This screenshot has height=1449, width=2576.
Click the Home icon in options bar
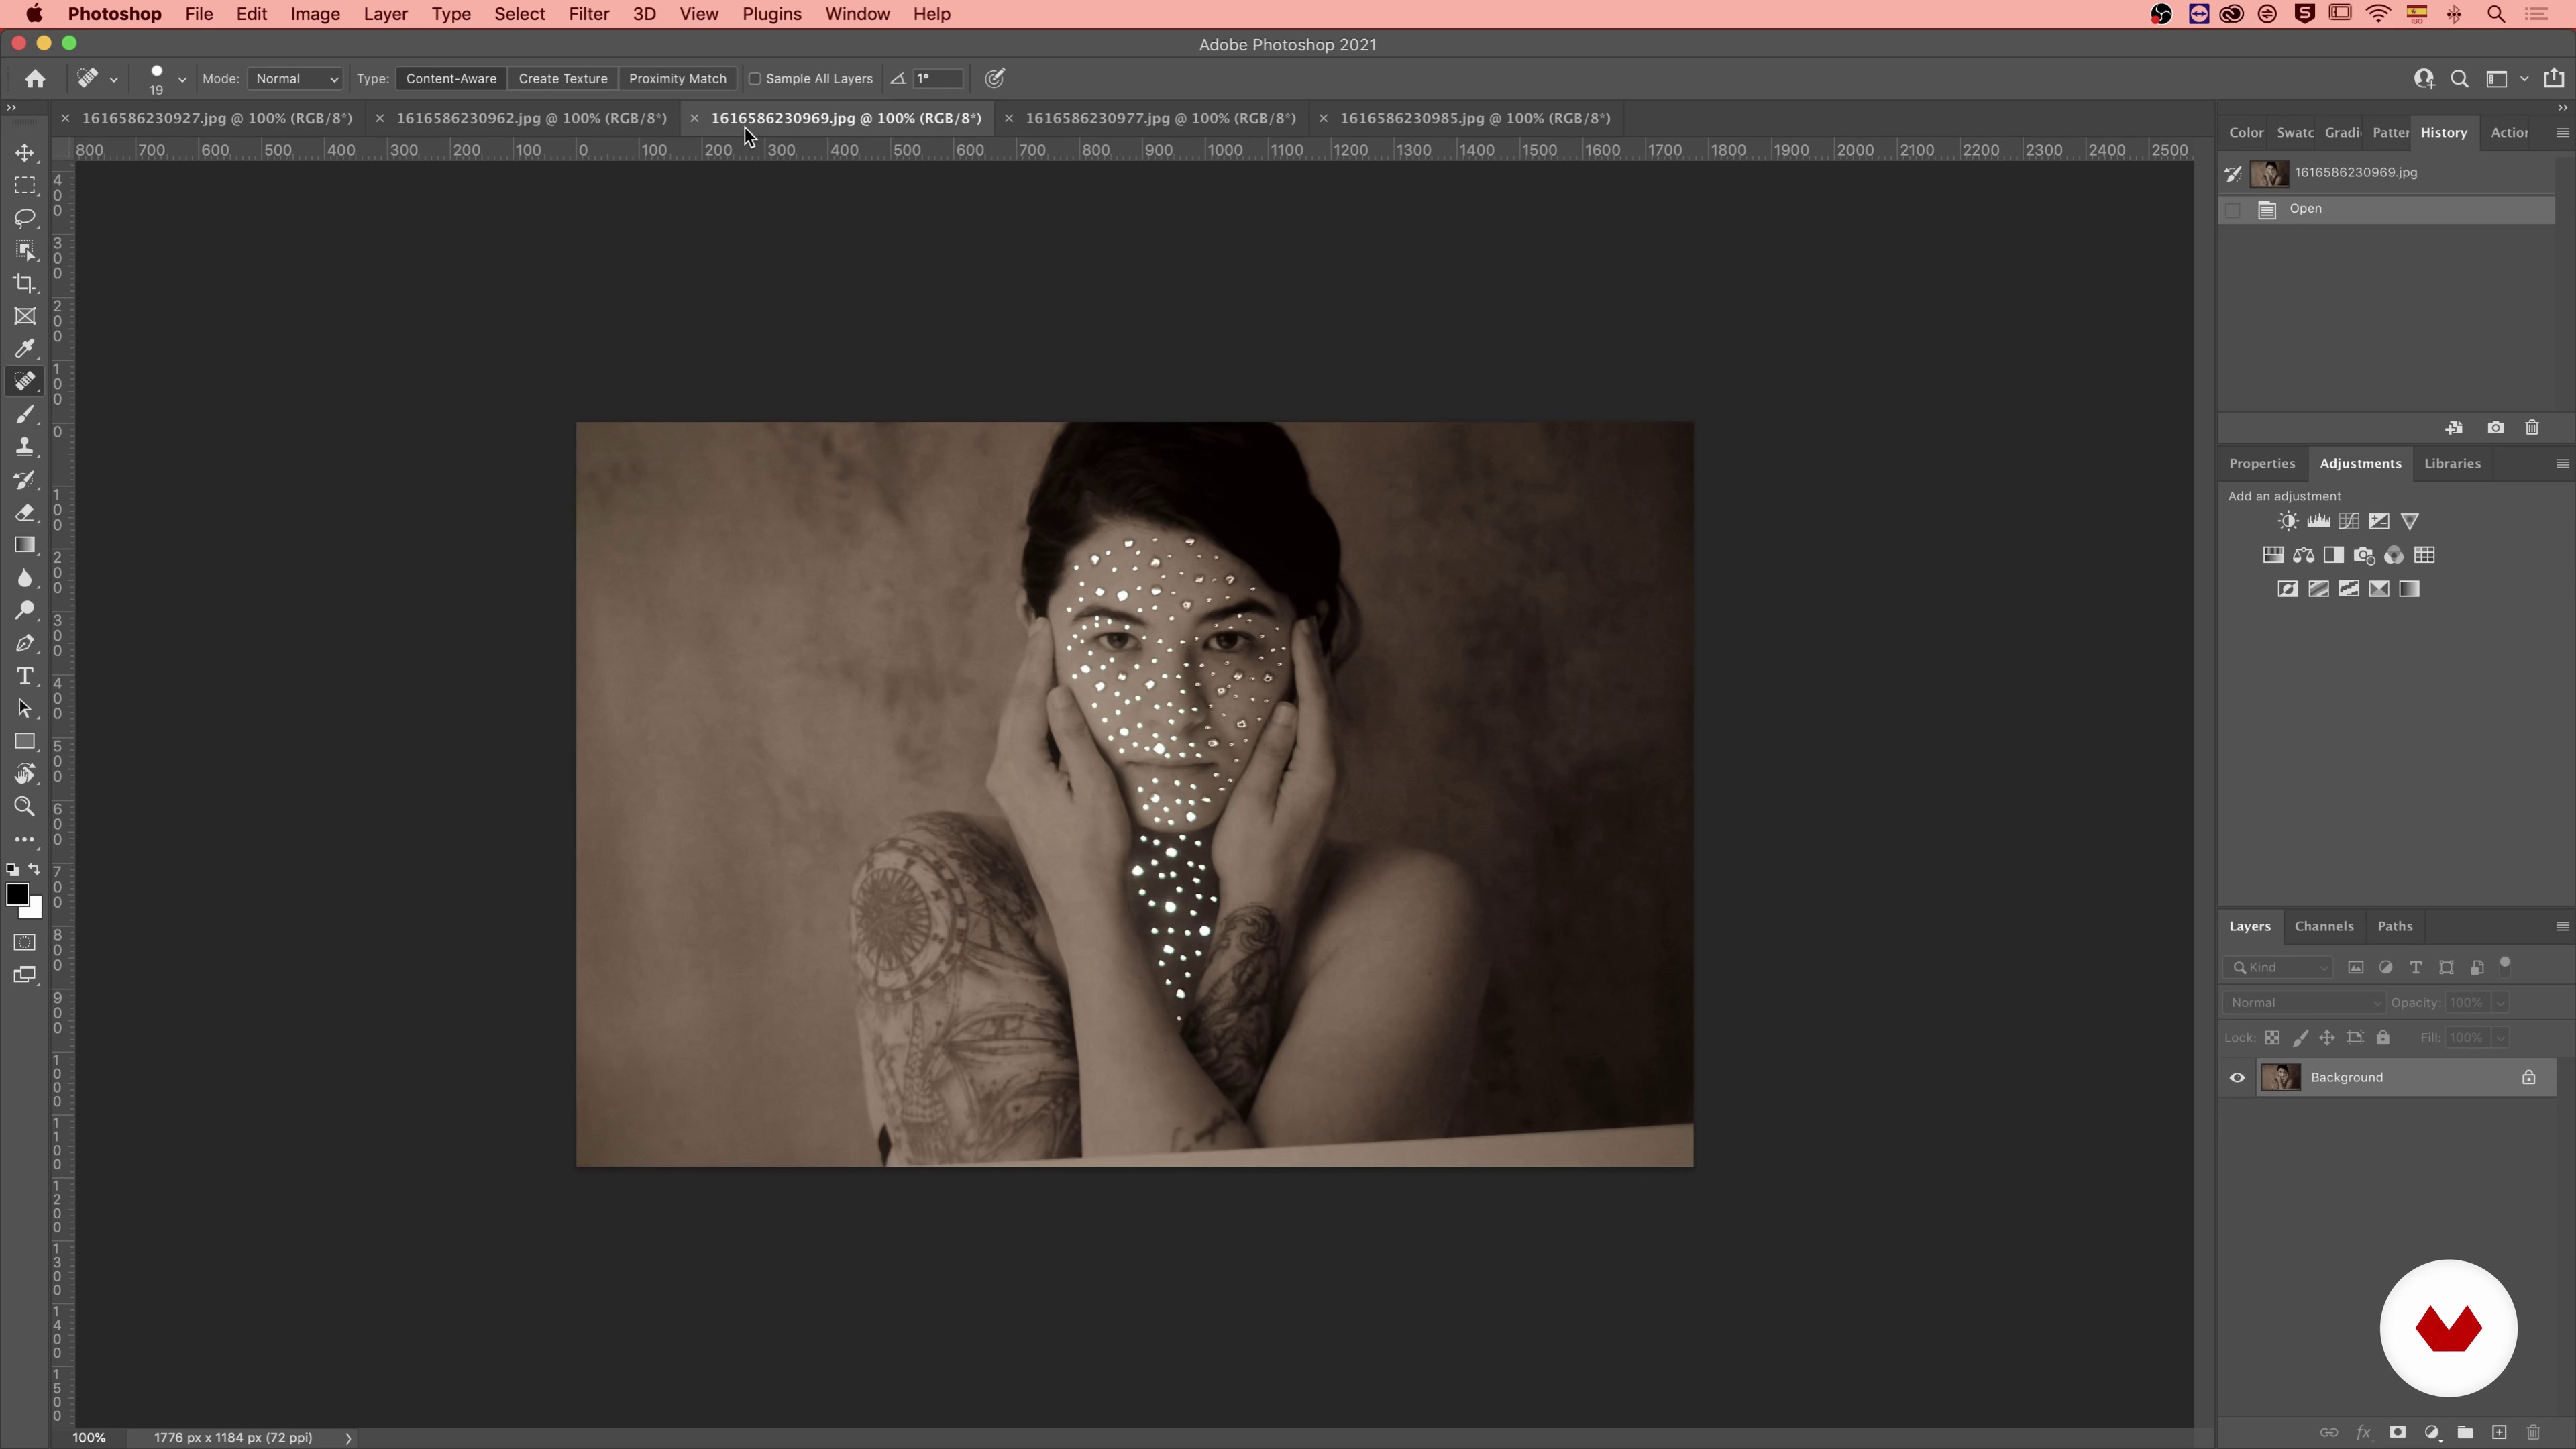35,78
